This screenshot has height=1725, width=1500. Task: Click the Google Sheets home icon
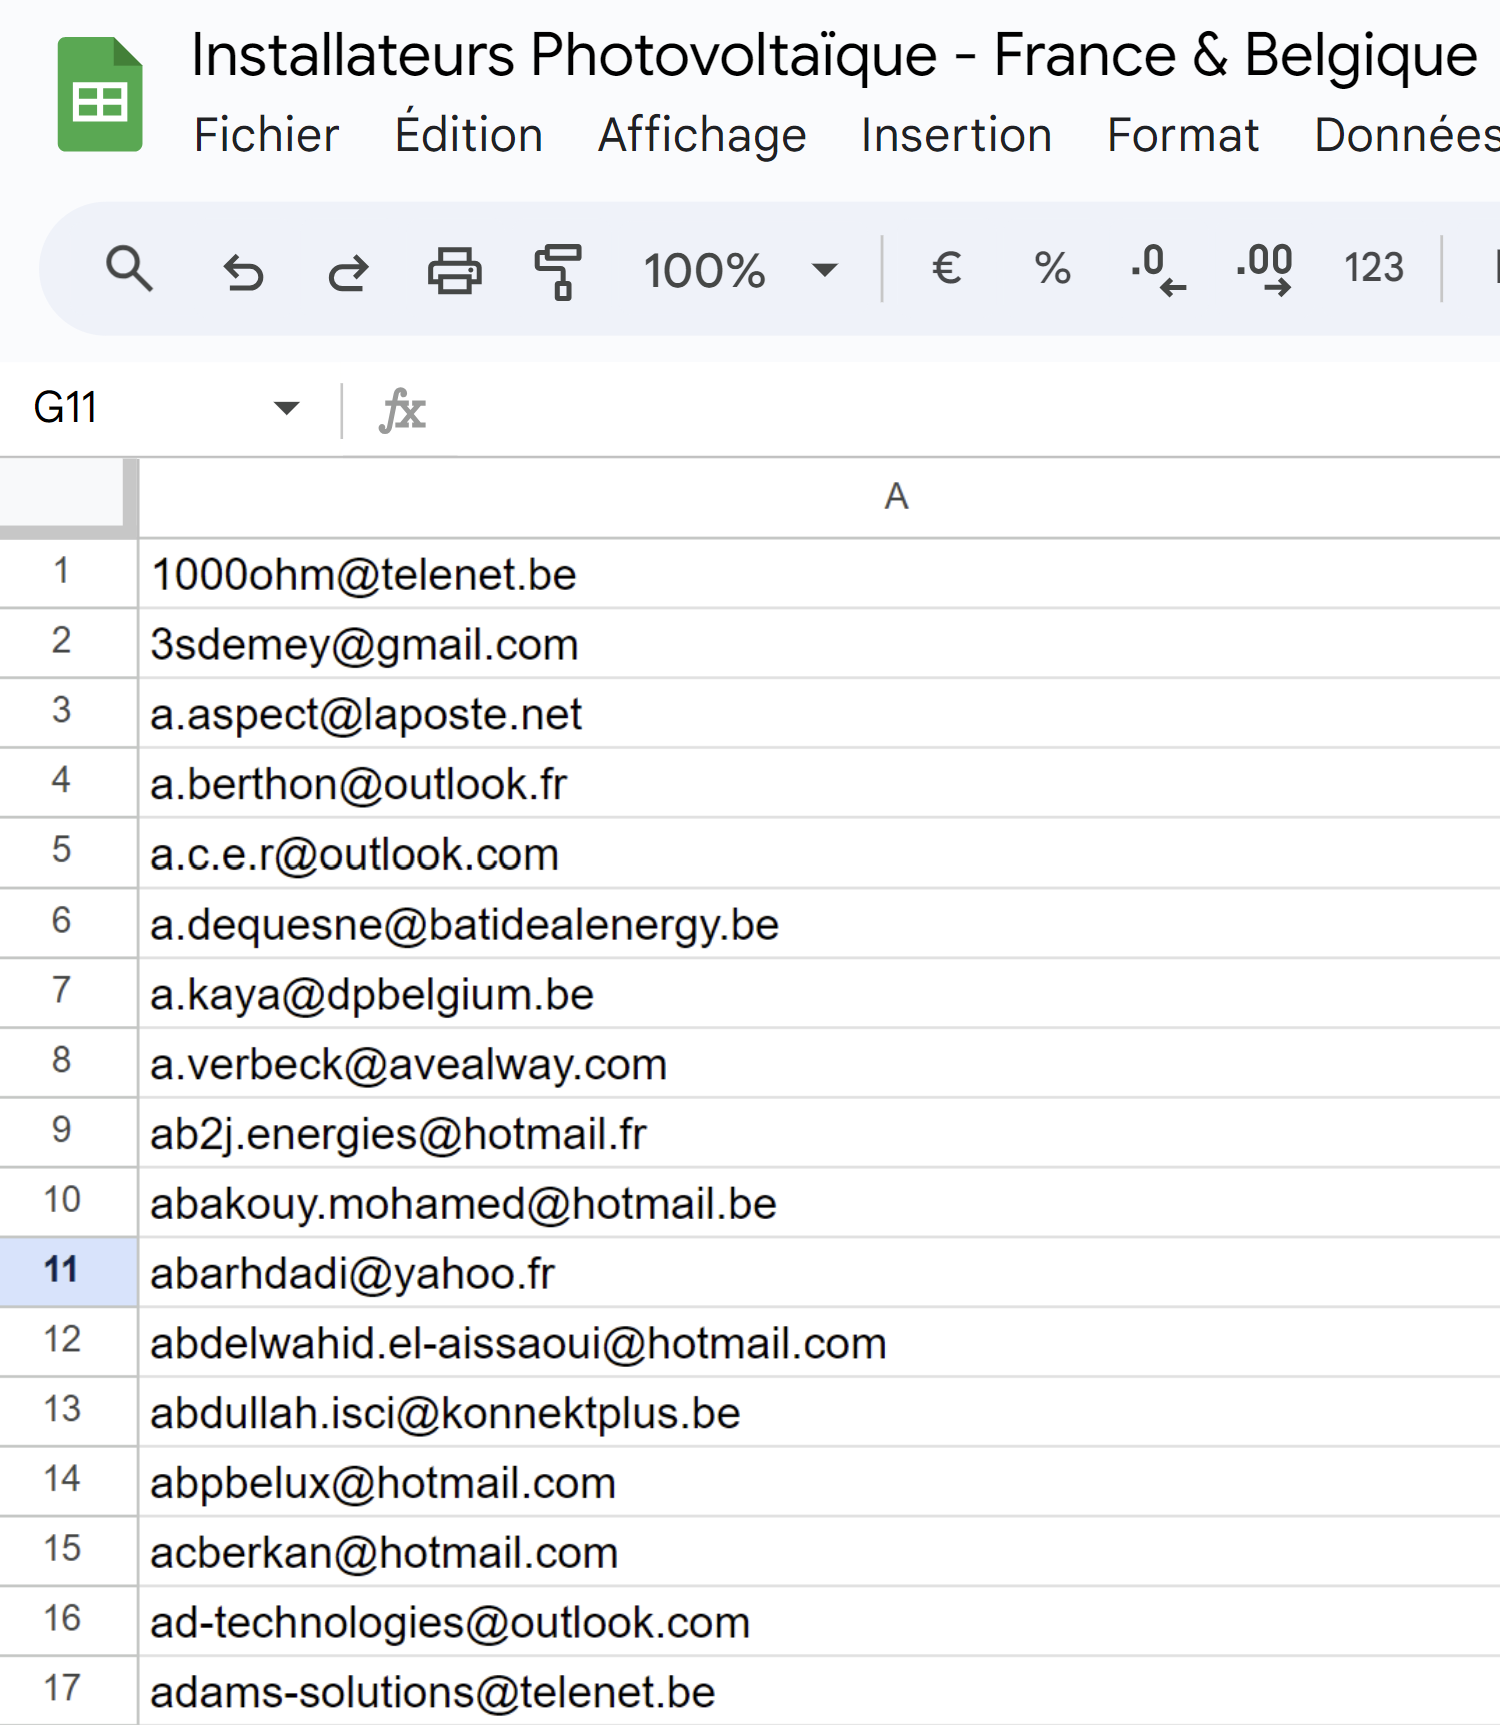(100, 95)
